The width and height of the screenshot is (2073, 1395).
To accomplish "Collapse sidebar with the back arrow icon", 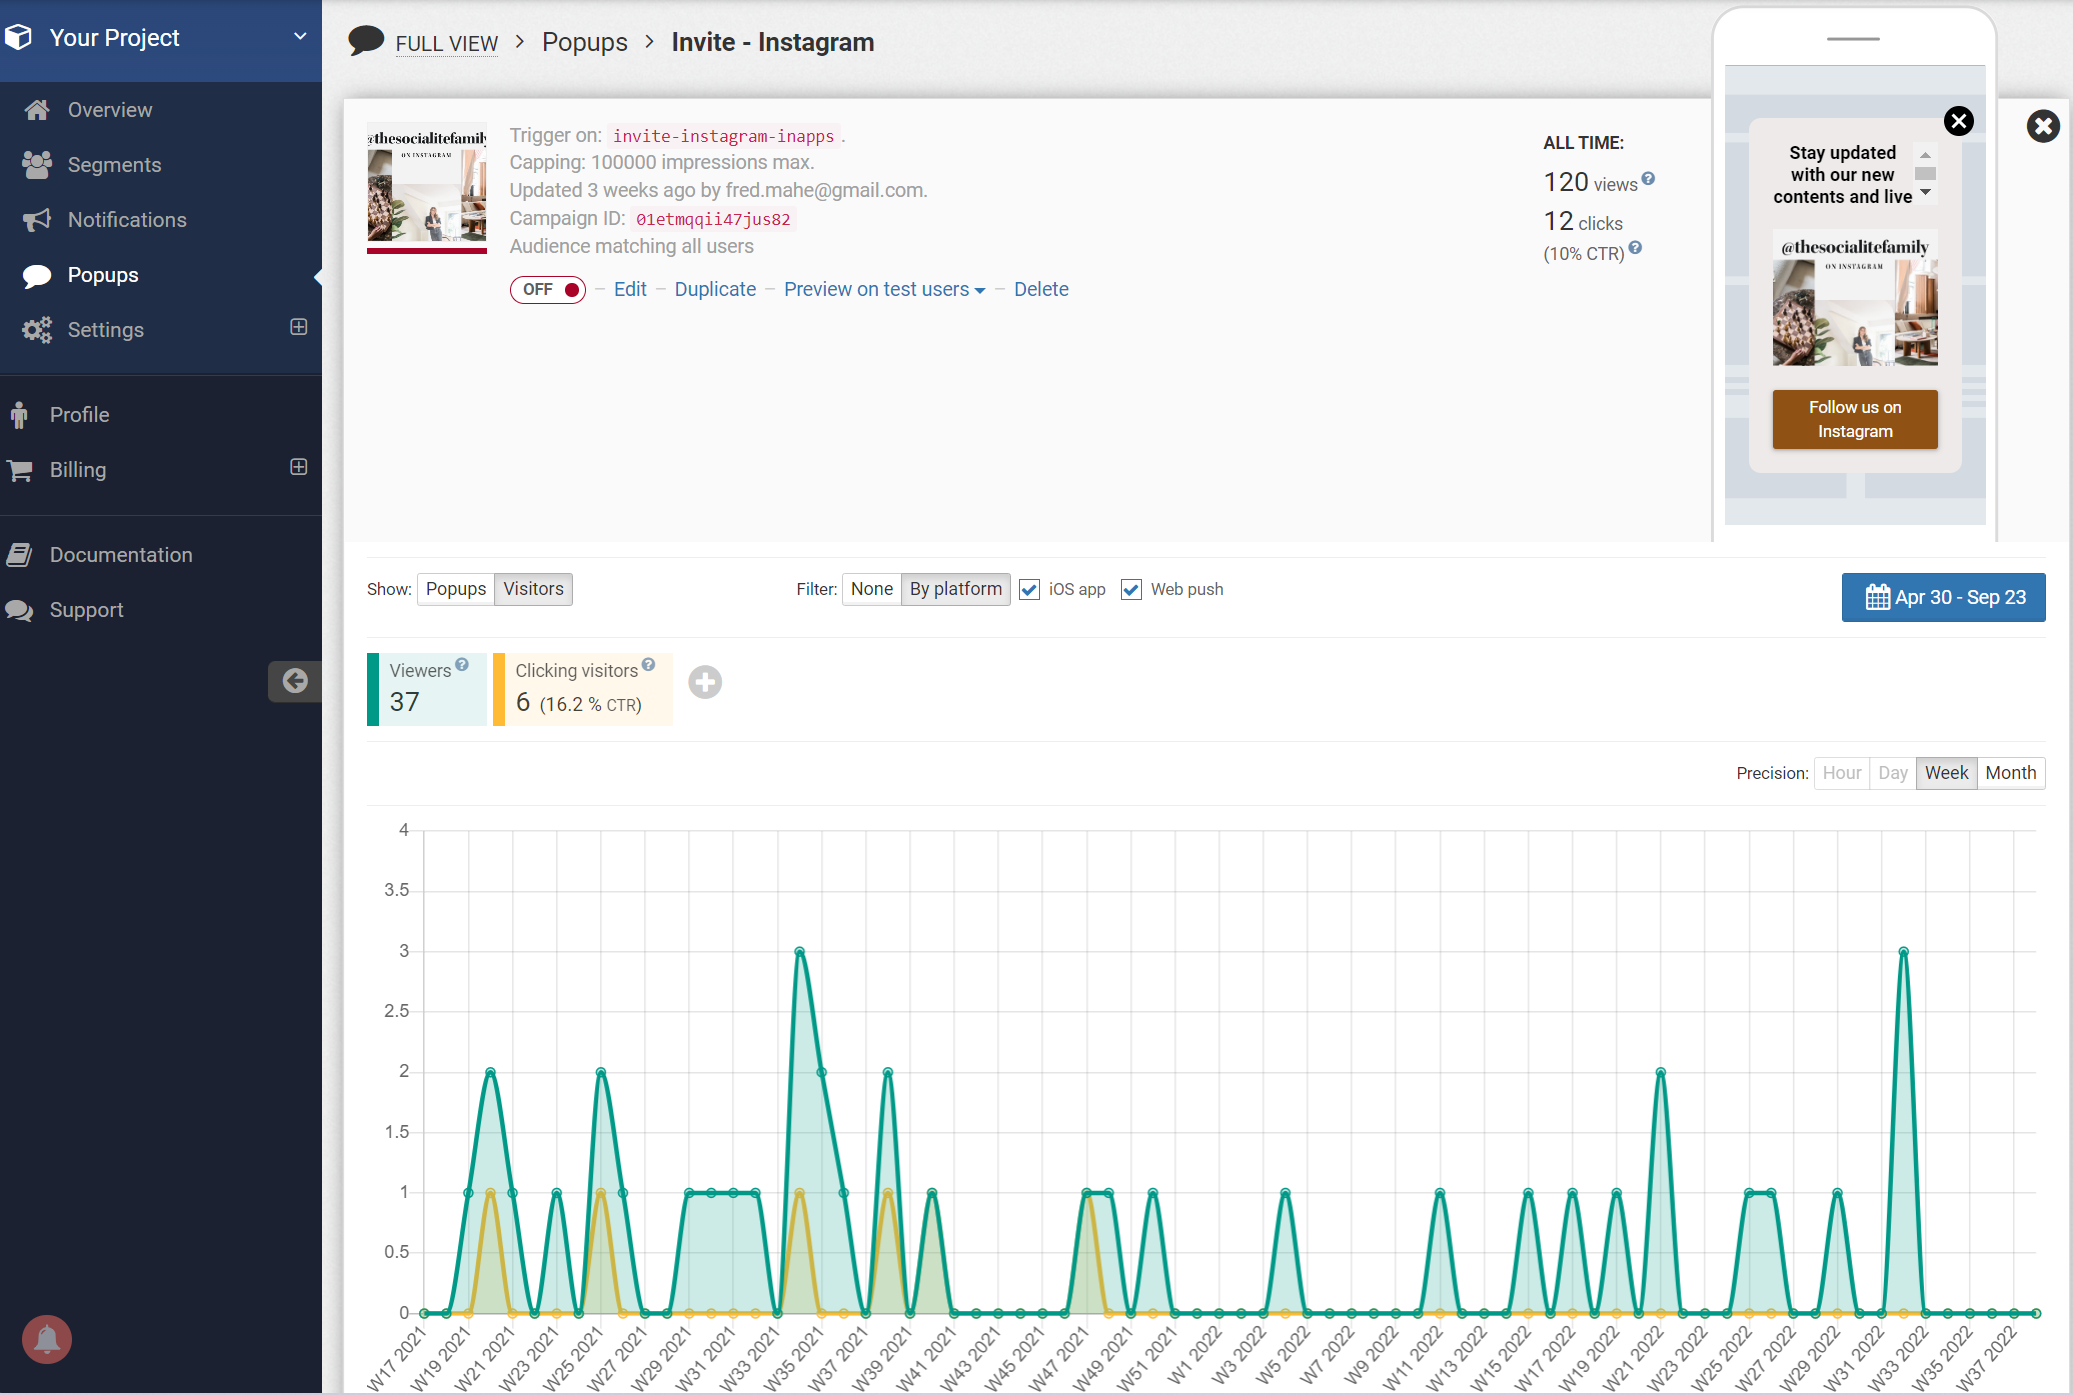I will 295,681.
